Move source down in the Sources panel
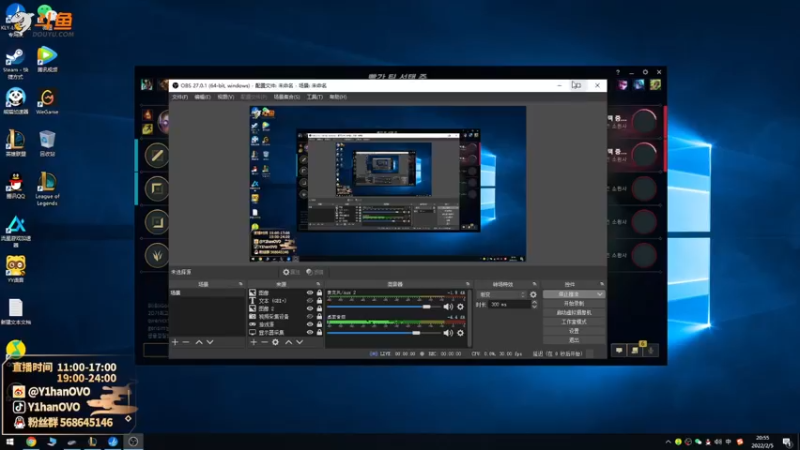 point(299,342)
